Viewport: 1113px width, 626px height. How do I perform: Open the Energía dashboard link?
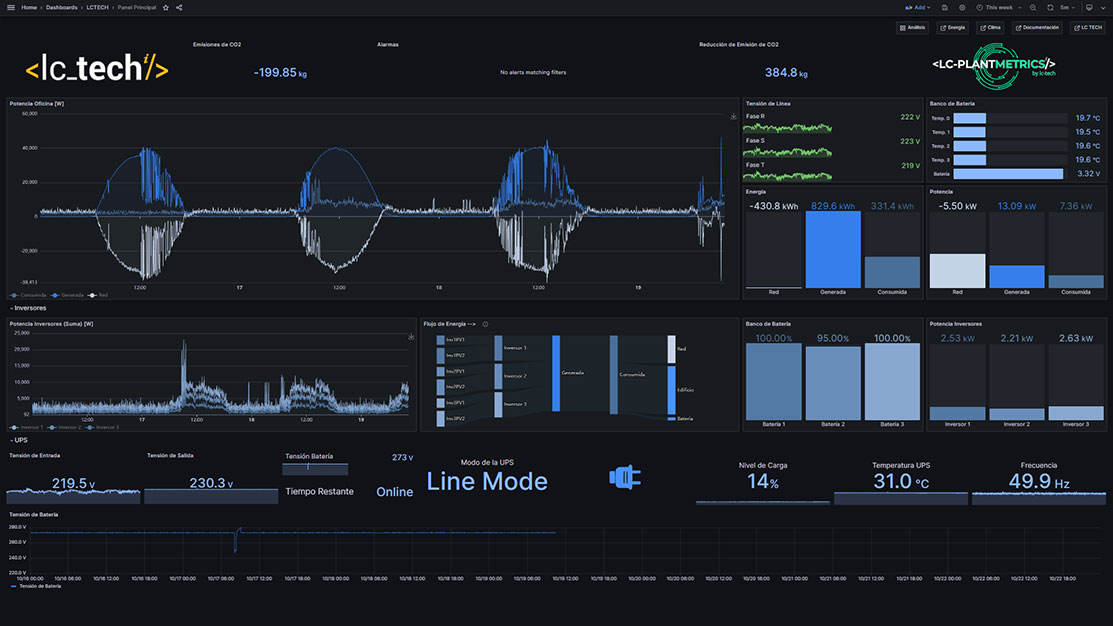(952, 28)
